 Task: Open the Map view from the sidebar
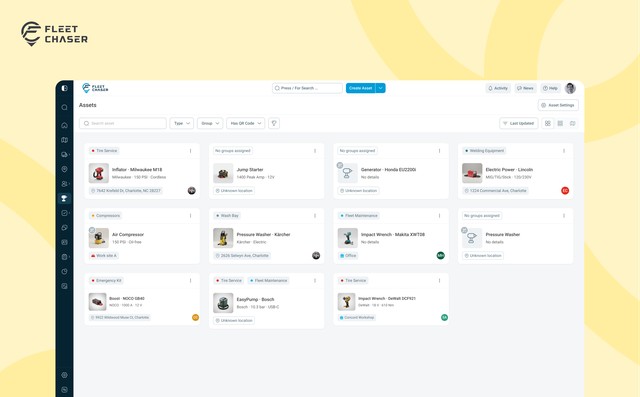click(x=64, y=140)
